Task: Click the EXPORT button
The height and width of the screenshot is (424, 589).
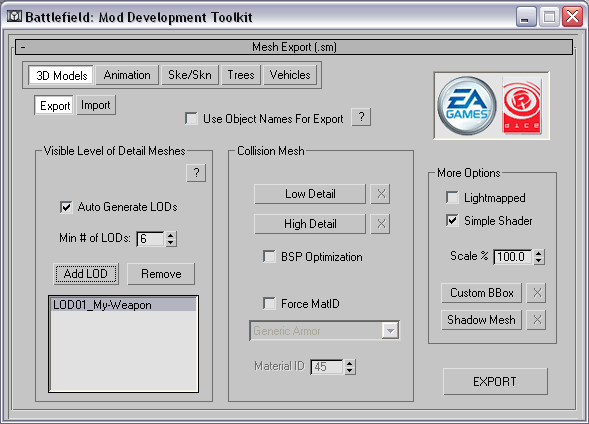Action: [x=495, y=382]
